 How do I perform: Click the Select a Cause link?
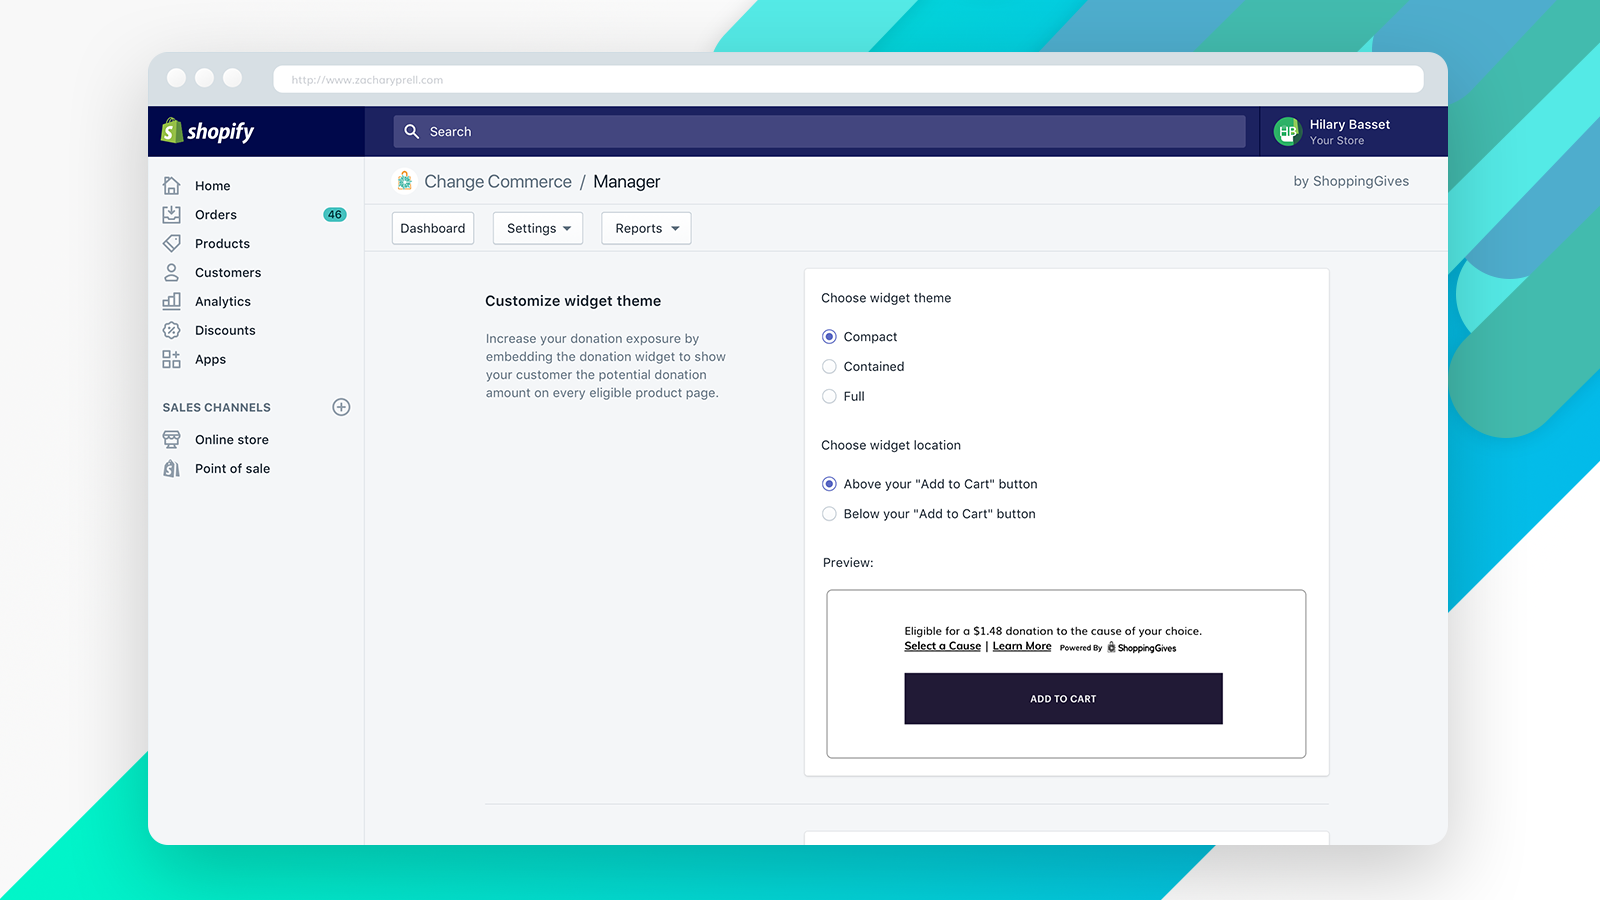[x=942, y=646]
